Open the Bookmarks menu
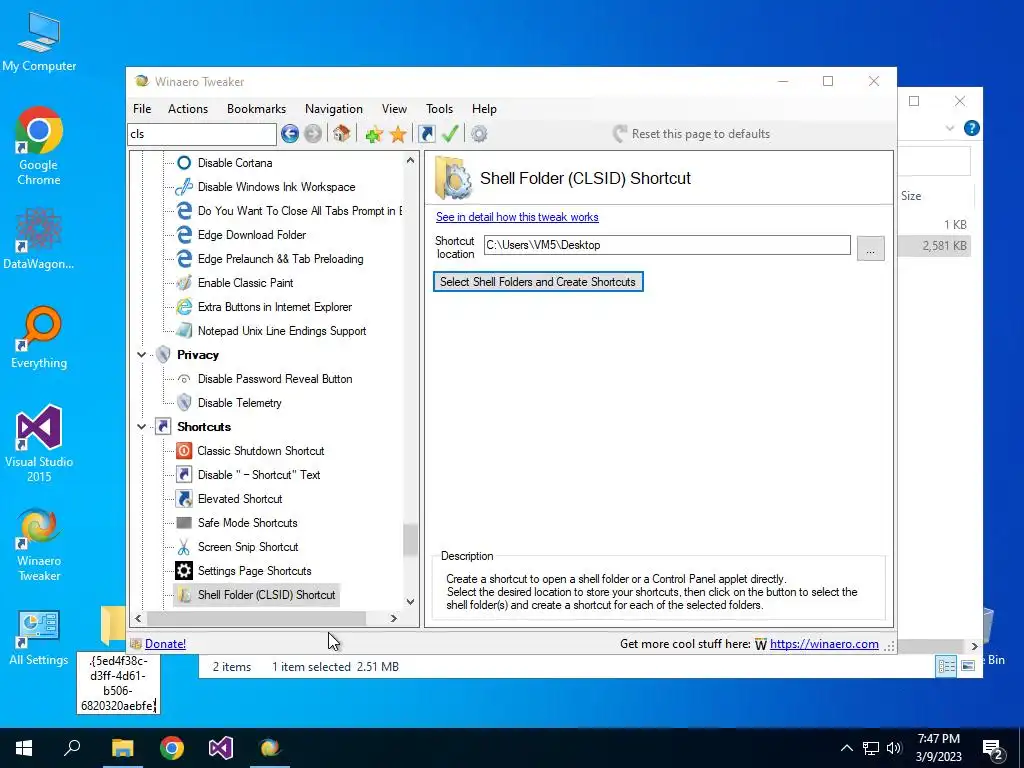 (256, 109)
